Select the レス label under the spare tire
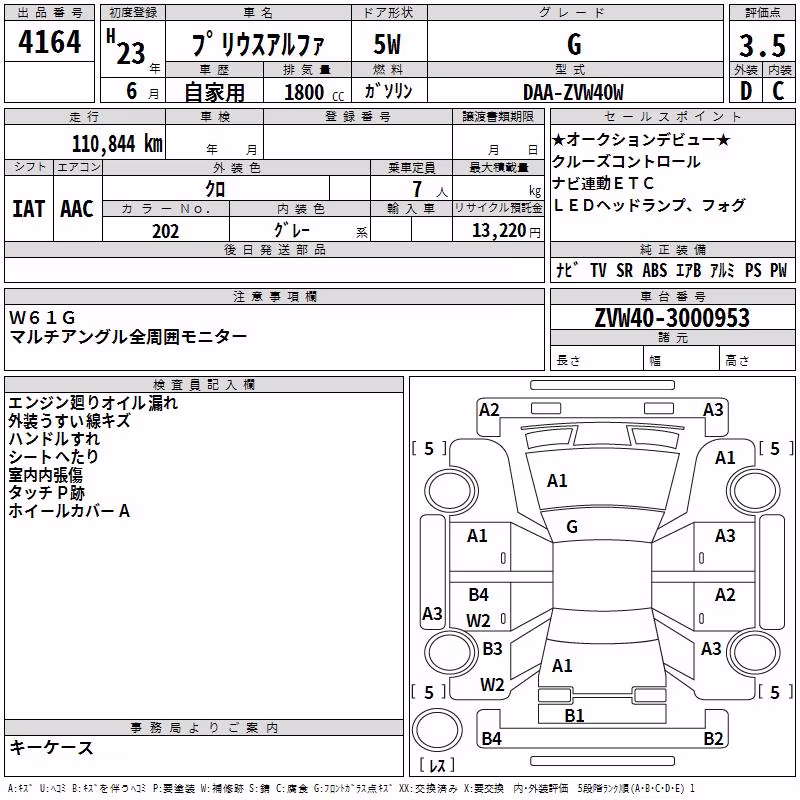This screenshot has width=800, height=800. [x=437, y=764]
